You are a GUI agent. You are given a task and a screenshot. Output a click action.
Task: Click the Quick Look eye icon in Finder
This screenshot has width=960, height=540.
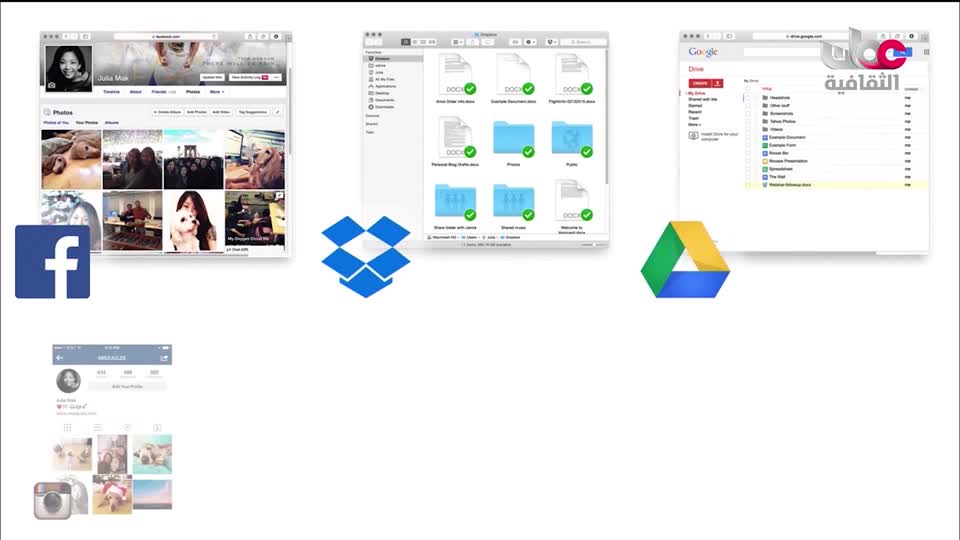pyautogui.click(x=516, y=42)
